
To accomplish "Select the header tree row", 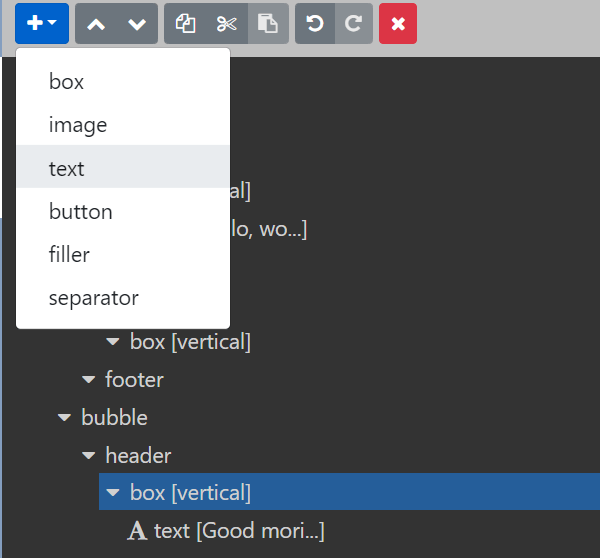I will click(138, 455).
